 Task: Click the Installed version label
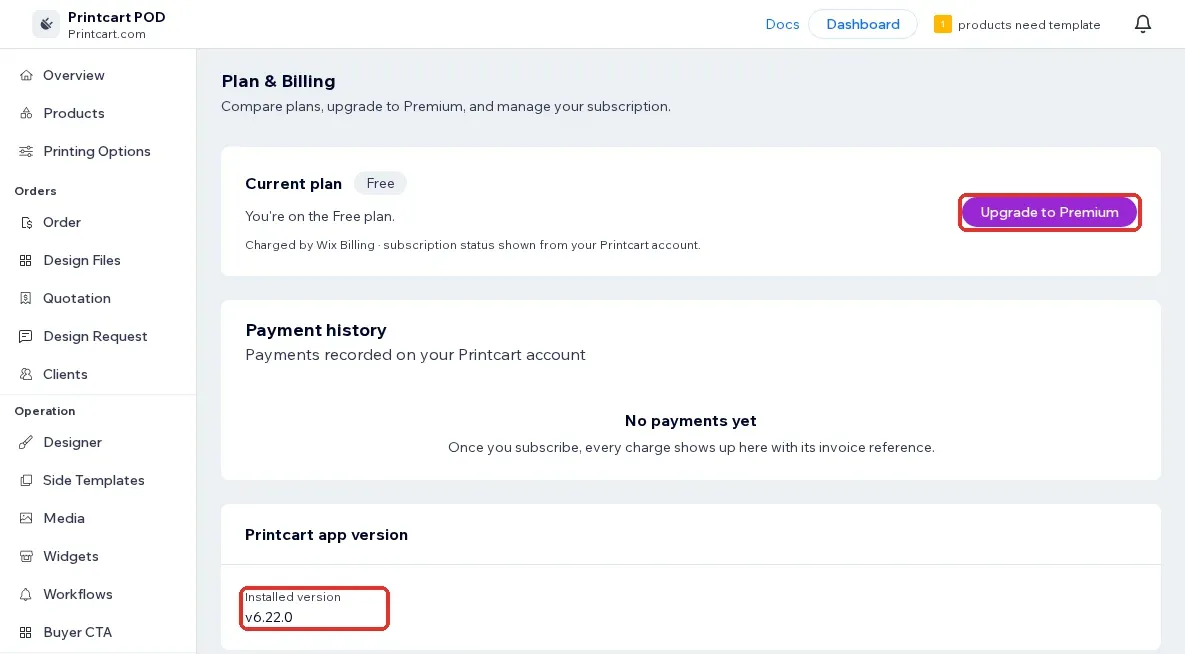292,597
